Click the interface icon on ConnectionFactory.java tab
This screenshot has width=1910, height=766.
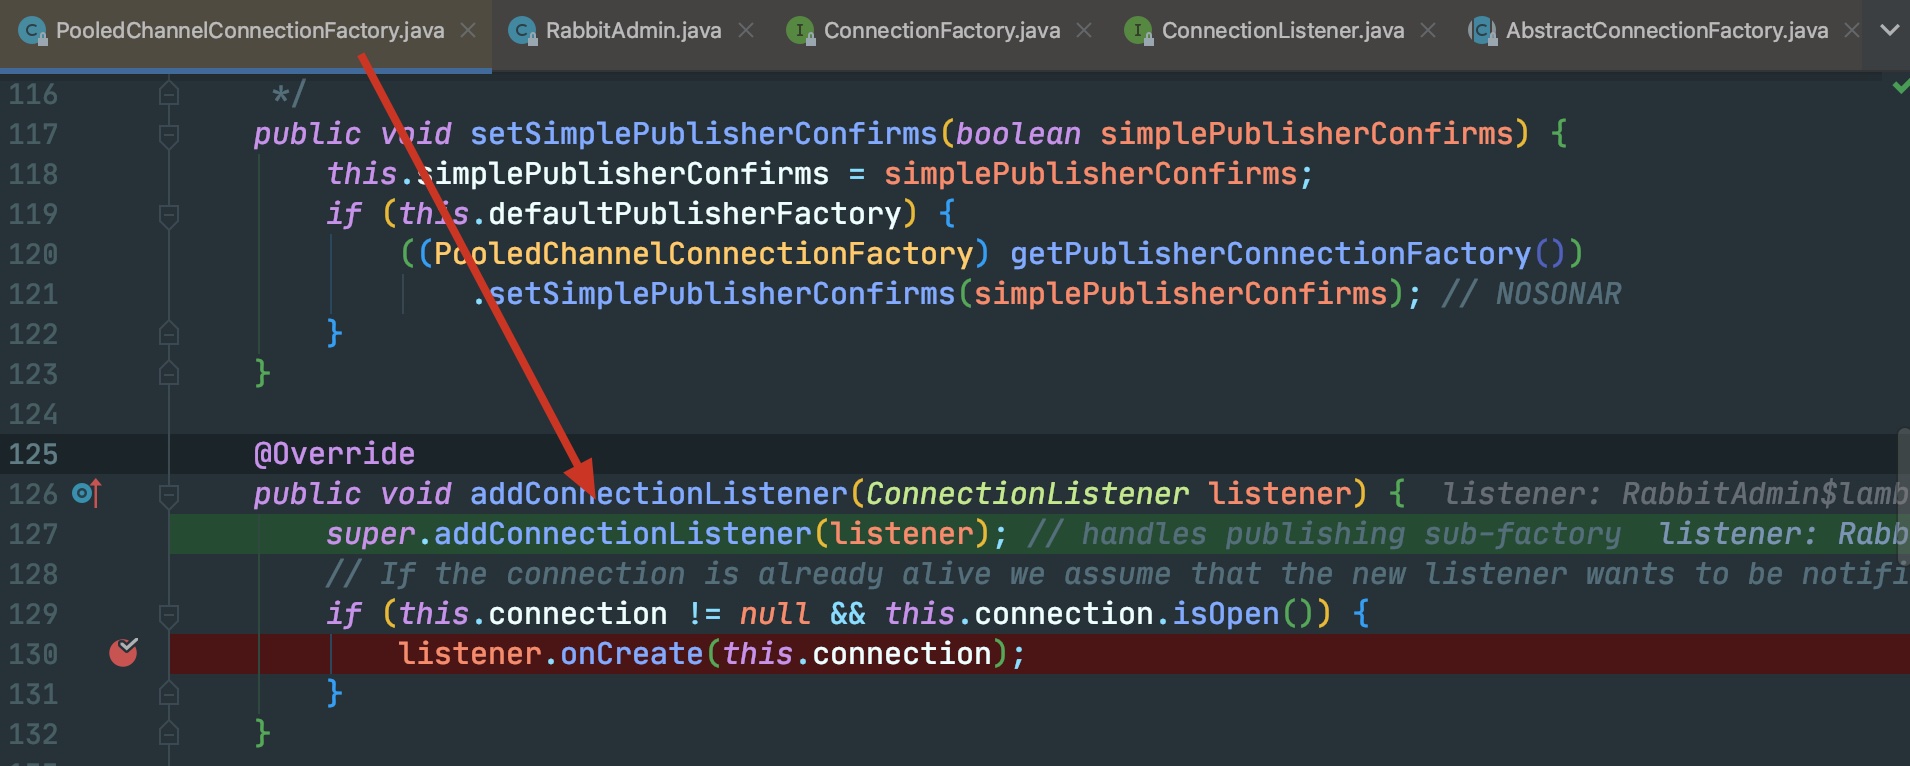coord(800,31)
